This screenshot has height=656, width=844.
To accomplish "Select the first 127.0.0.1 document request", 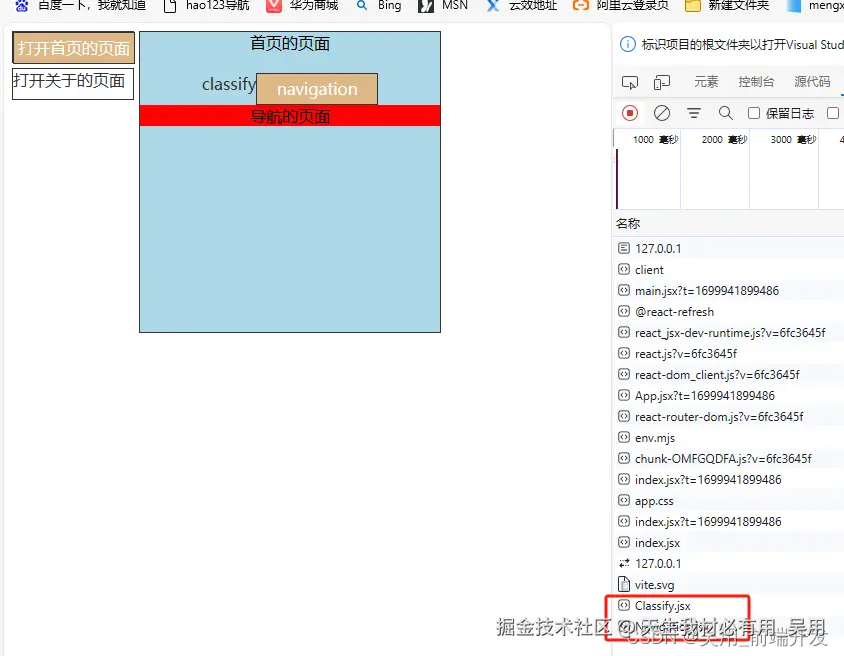I will point(730,248).
